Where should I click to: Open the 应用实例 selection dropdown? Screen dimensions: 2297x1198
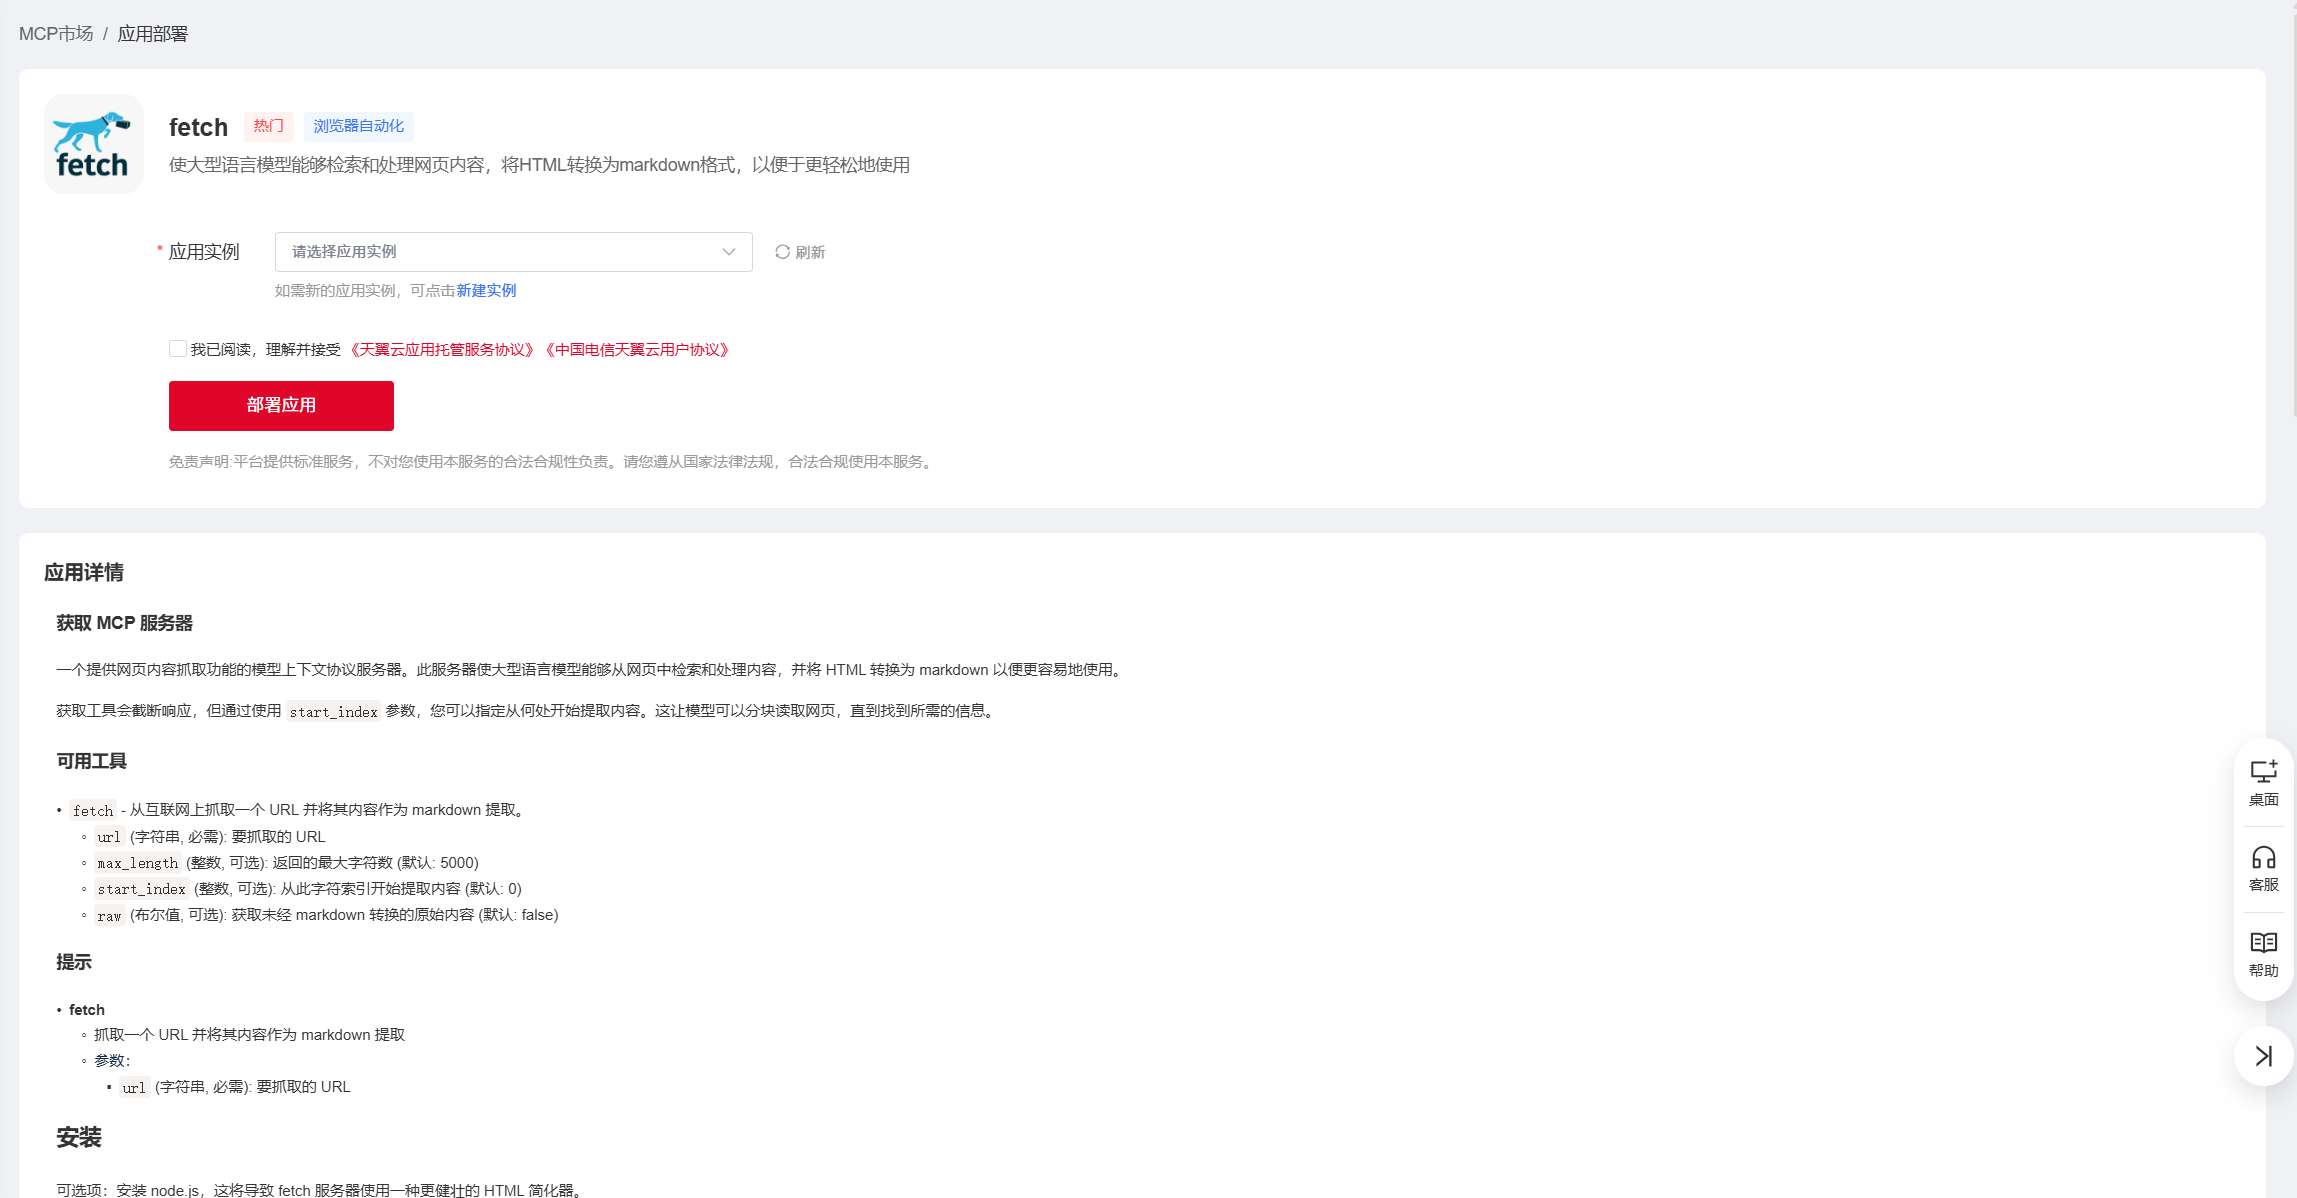(x=500, y=252)
